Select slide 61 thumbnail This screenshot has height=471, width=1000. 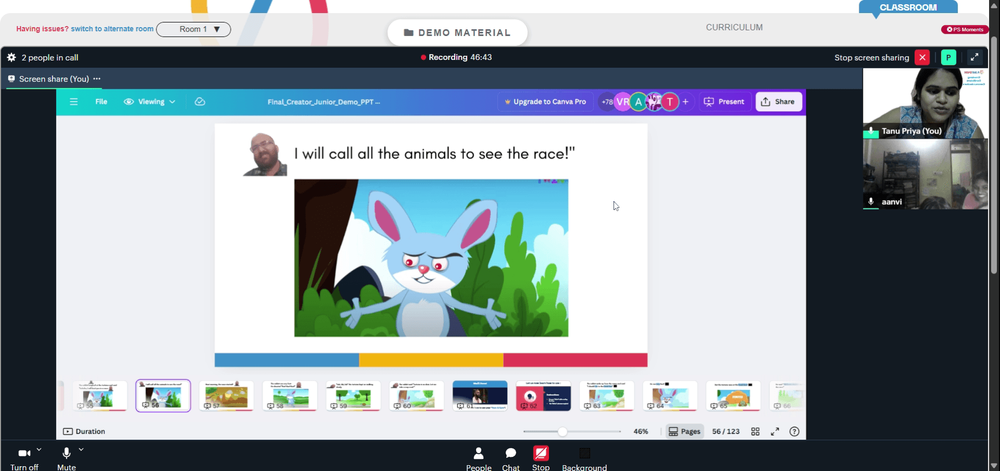pyautogui.click(x=480, y=396)
